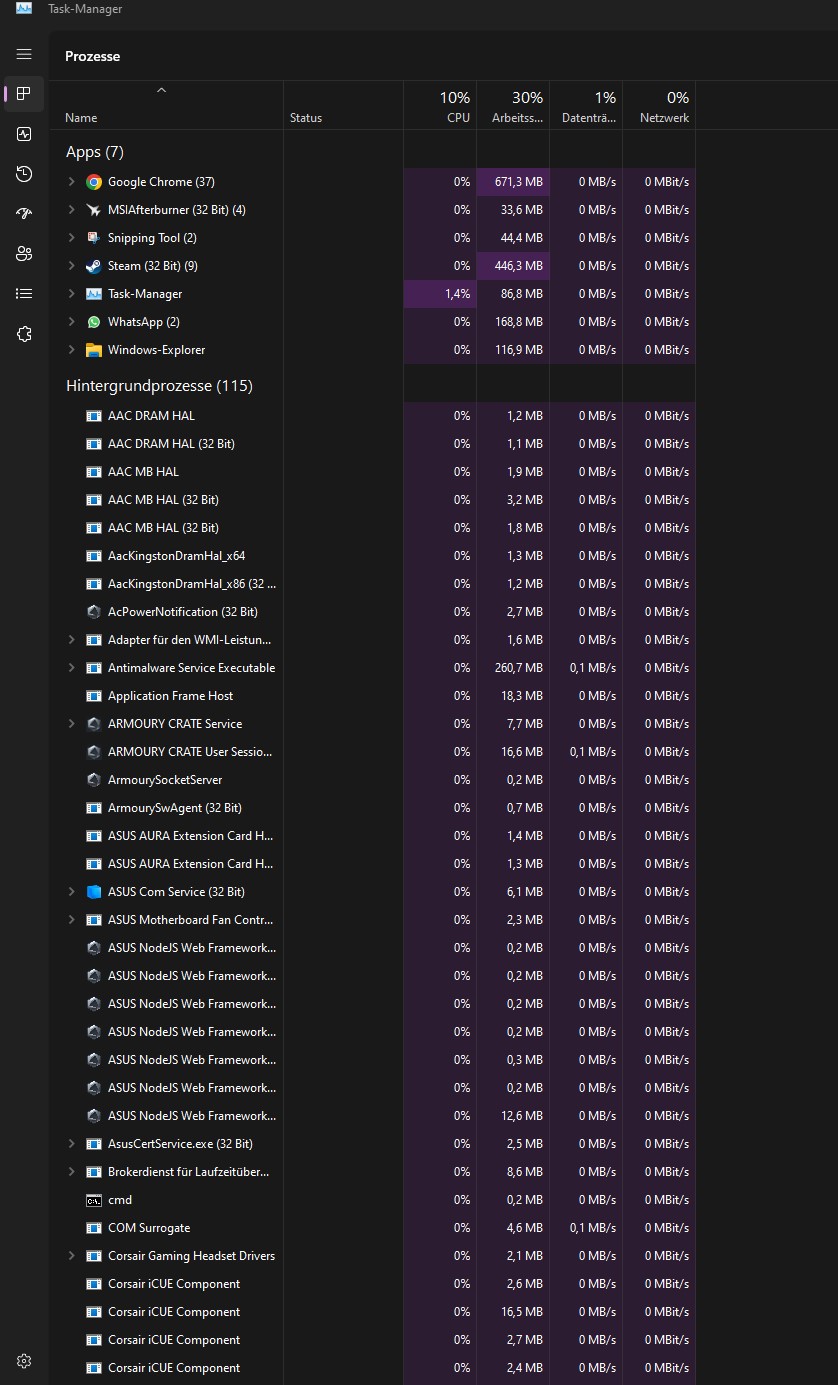Click the Prozesse page title
The height and width of the screenshot is (1385, 838).
(x=93, y=56)
